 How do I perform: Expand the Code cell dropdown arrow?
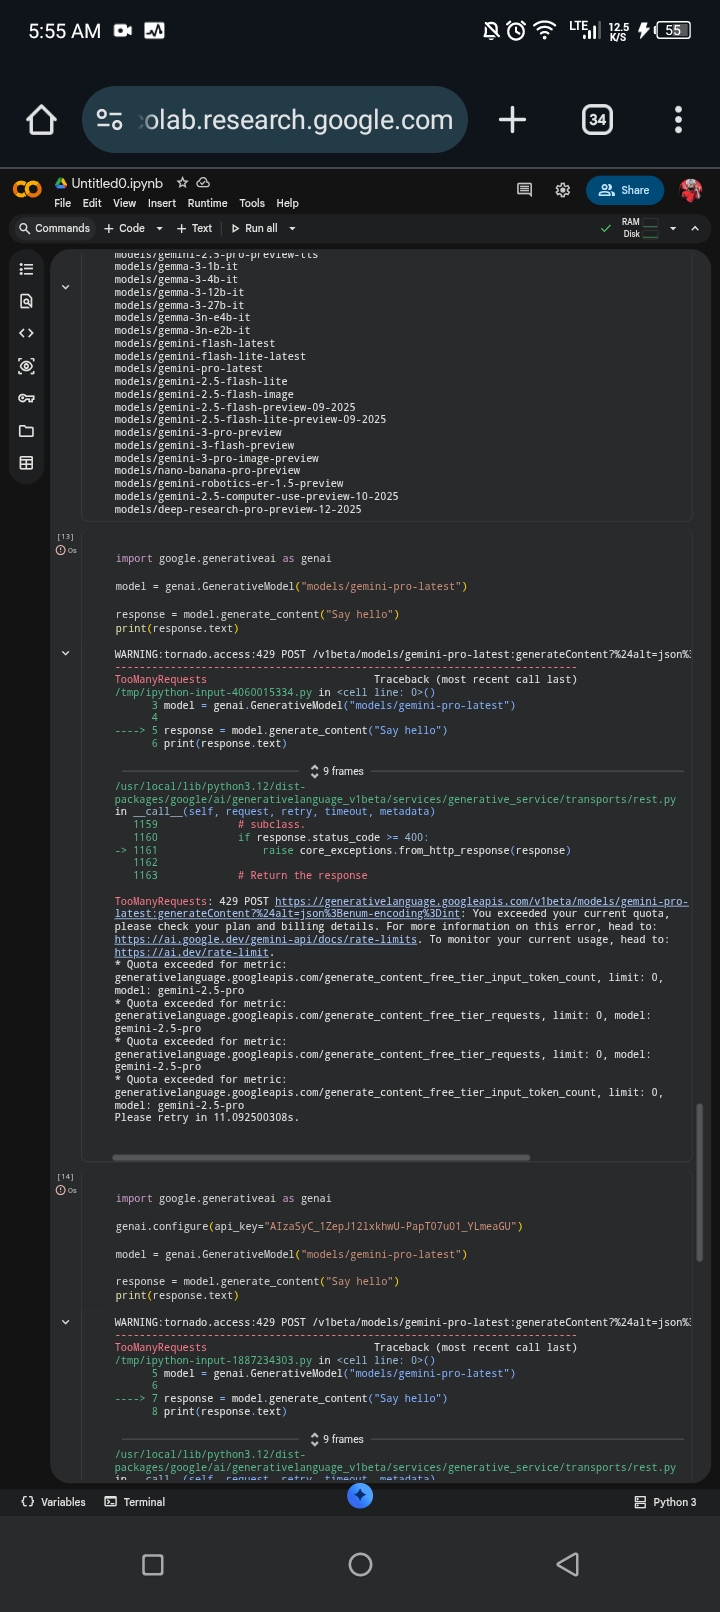(159, 228)
